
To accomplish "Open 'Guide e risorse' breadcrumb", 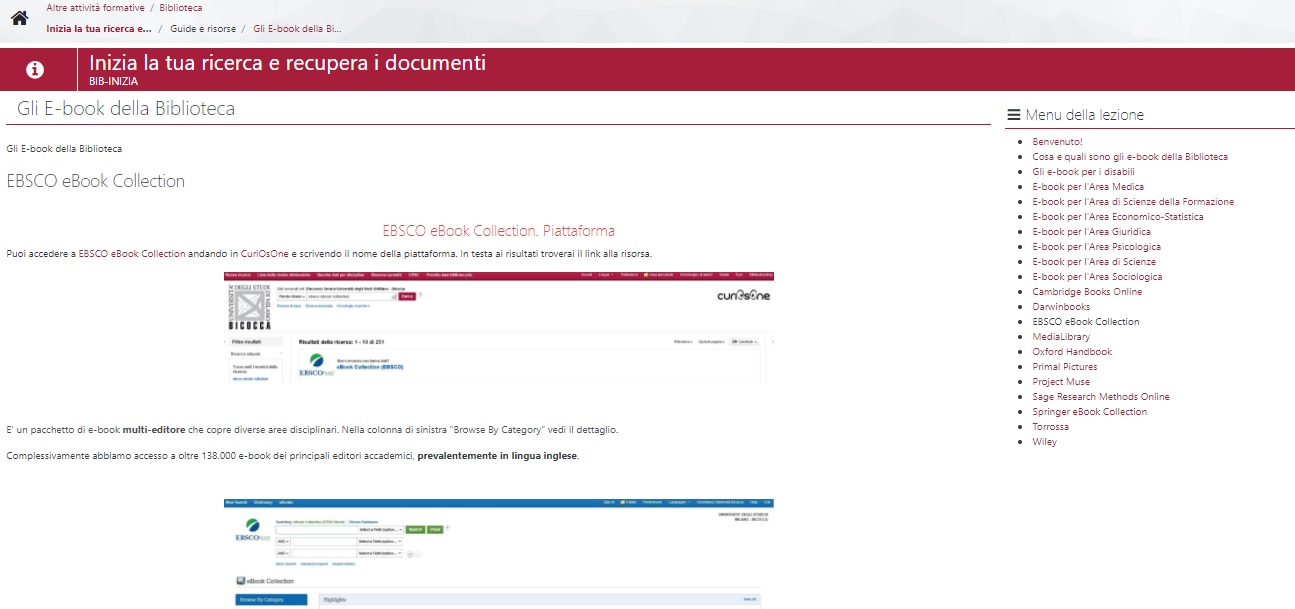I will (203, 29).
